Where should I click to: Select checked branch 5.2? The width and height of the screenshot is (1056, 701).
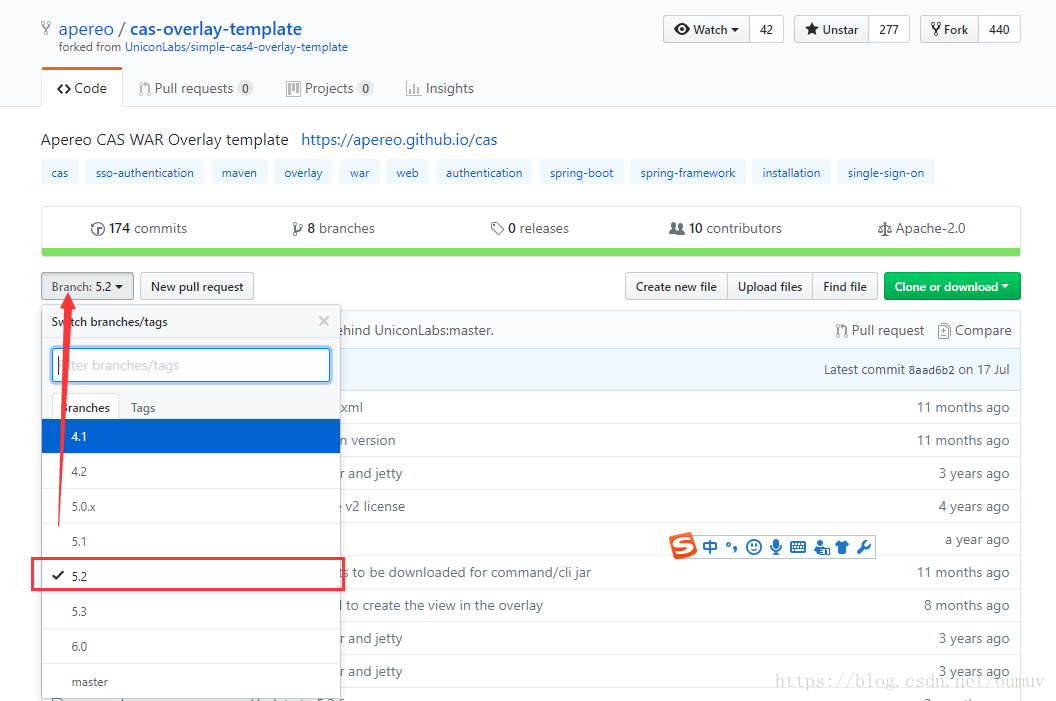coord(191,576)
